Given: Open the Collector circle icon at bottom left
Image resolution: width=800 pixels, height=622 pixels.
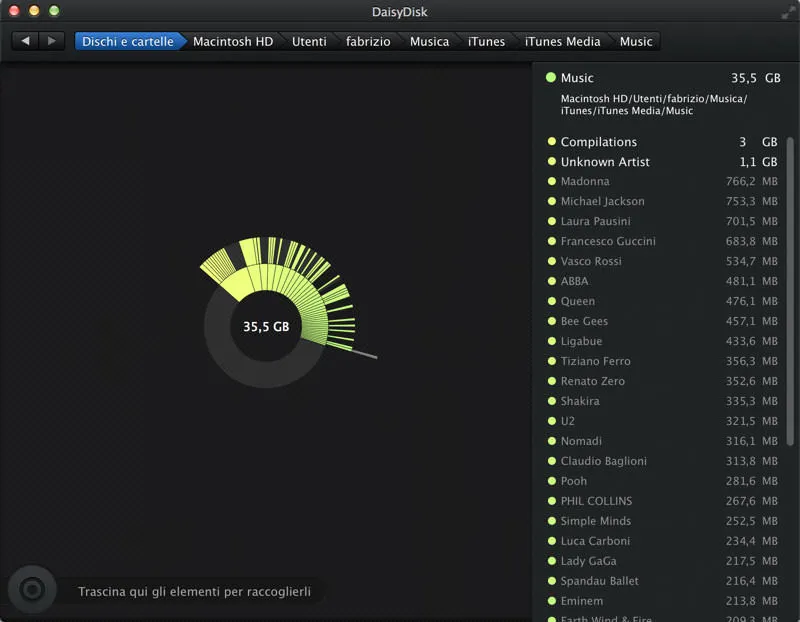Looking at the screenshot, I should 33,588.
